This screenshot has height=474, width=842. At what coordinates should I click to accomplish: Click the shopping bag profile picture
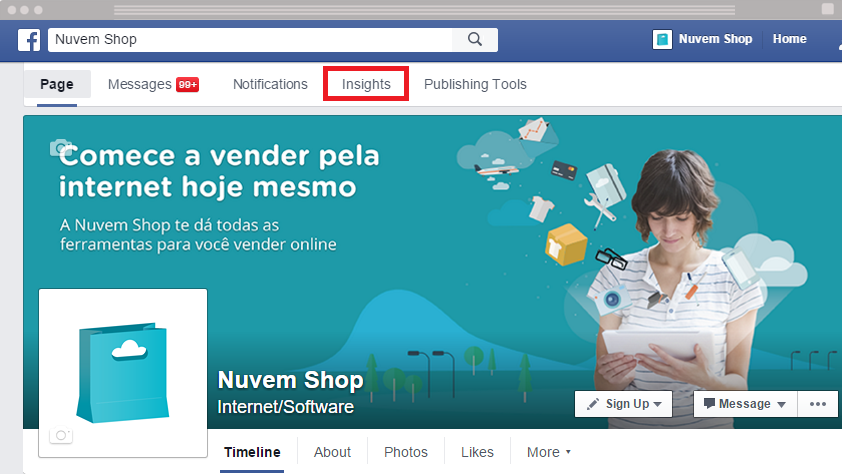(x=123, y=373)
